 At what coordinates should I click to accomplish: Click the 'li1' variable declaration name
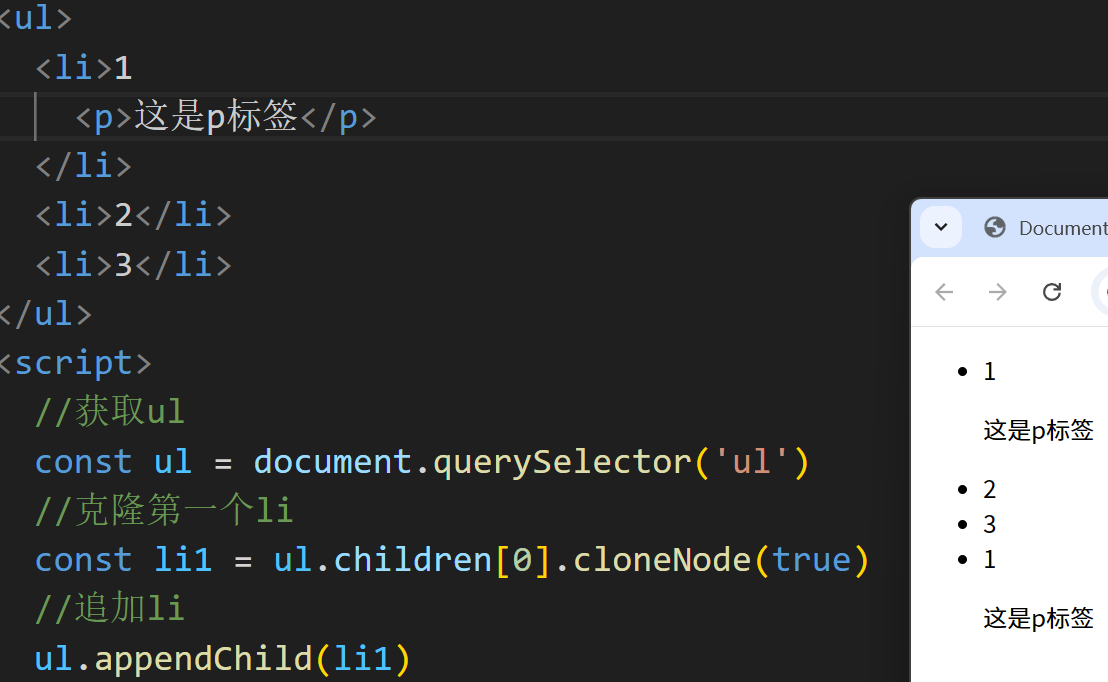click(x=183, y=560)
